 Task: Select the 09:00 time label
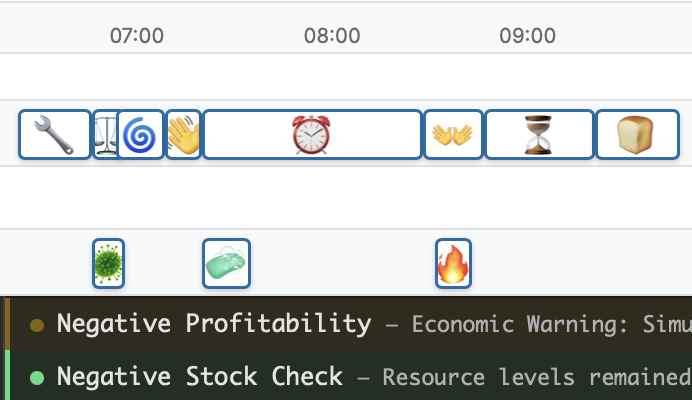pyautogui.click(x=528, y=36)
